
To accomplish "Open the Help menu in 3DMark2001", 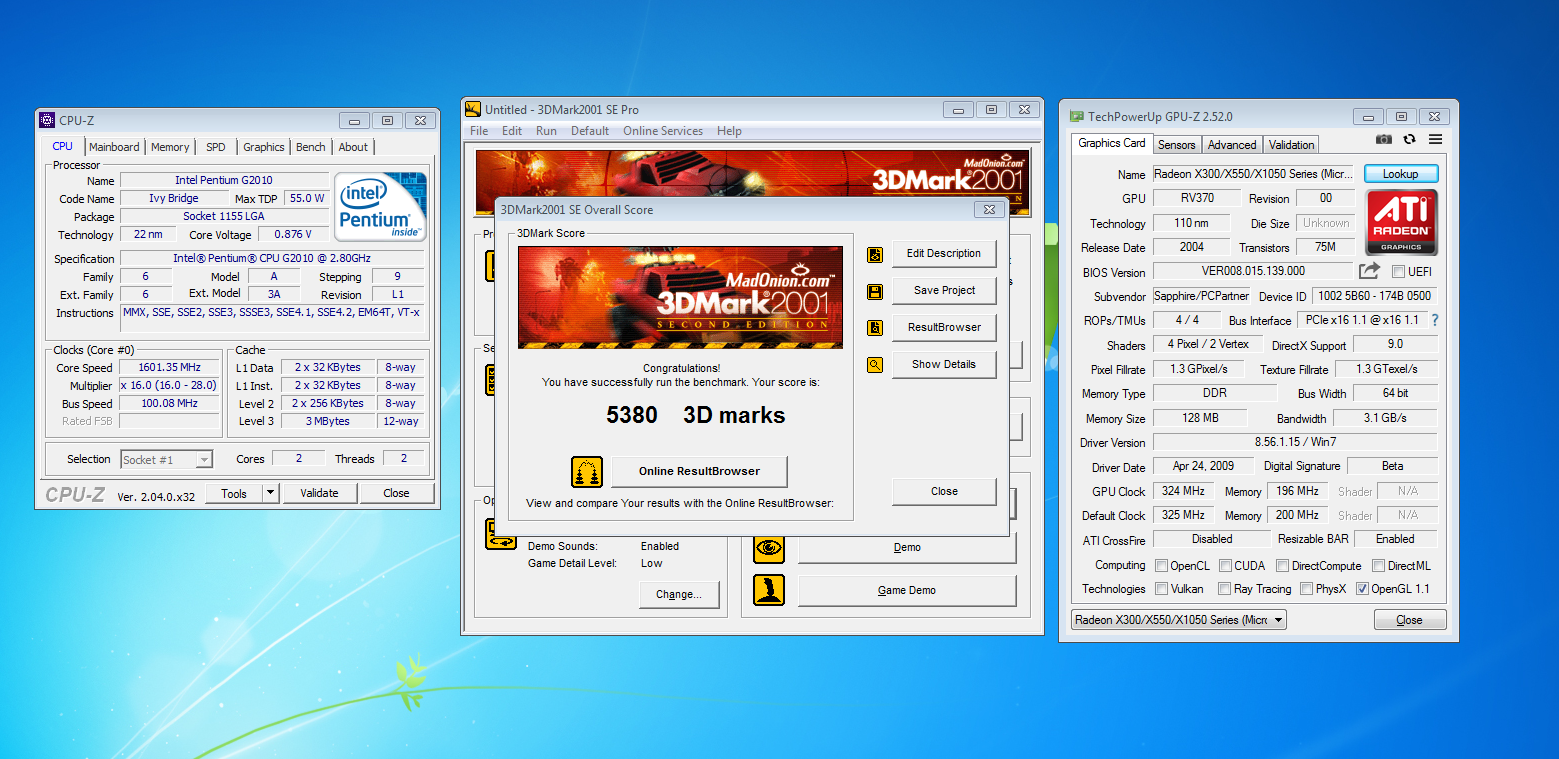I will [x=729, y=131].
